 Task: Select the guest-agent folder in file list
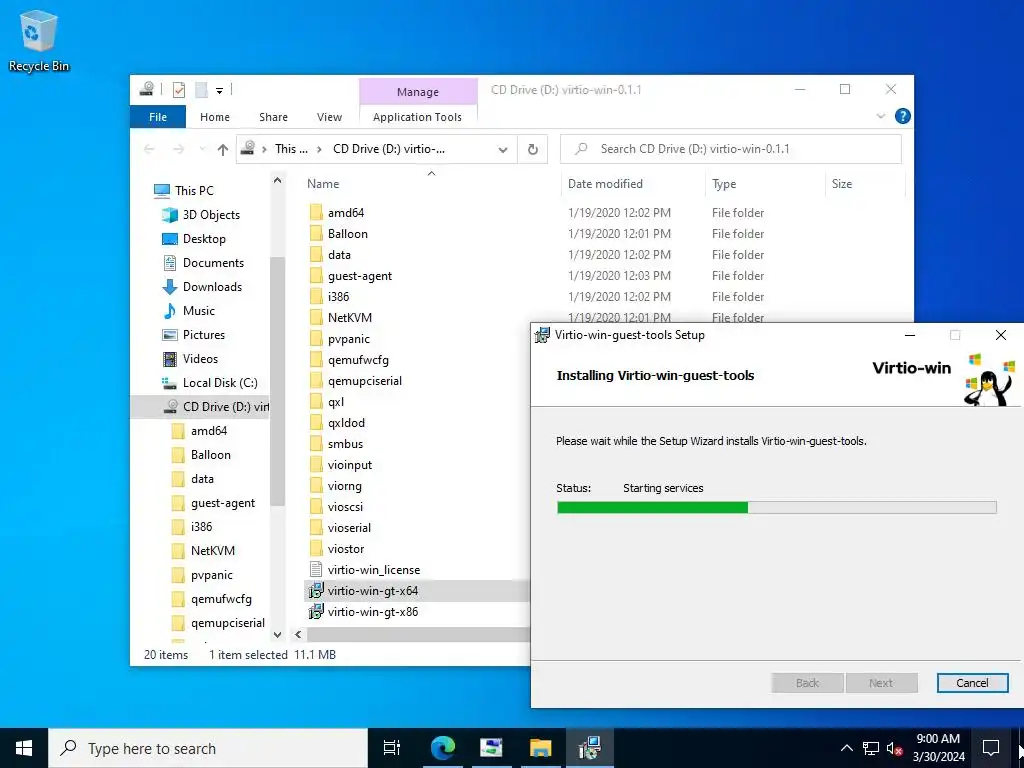click(360, 276)
